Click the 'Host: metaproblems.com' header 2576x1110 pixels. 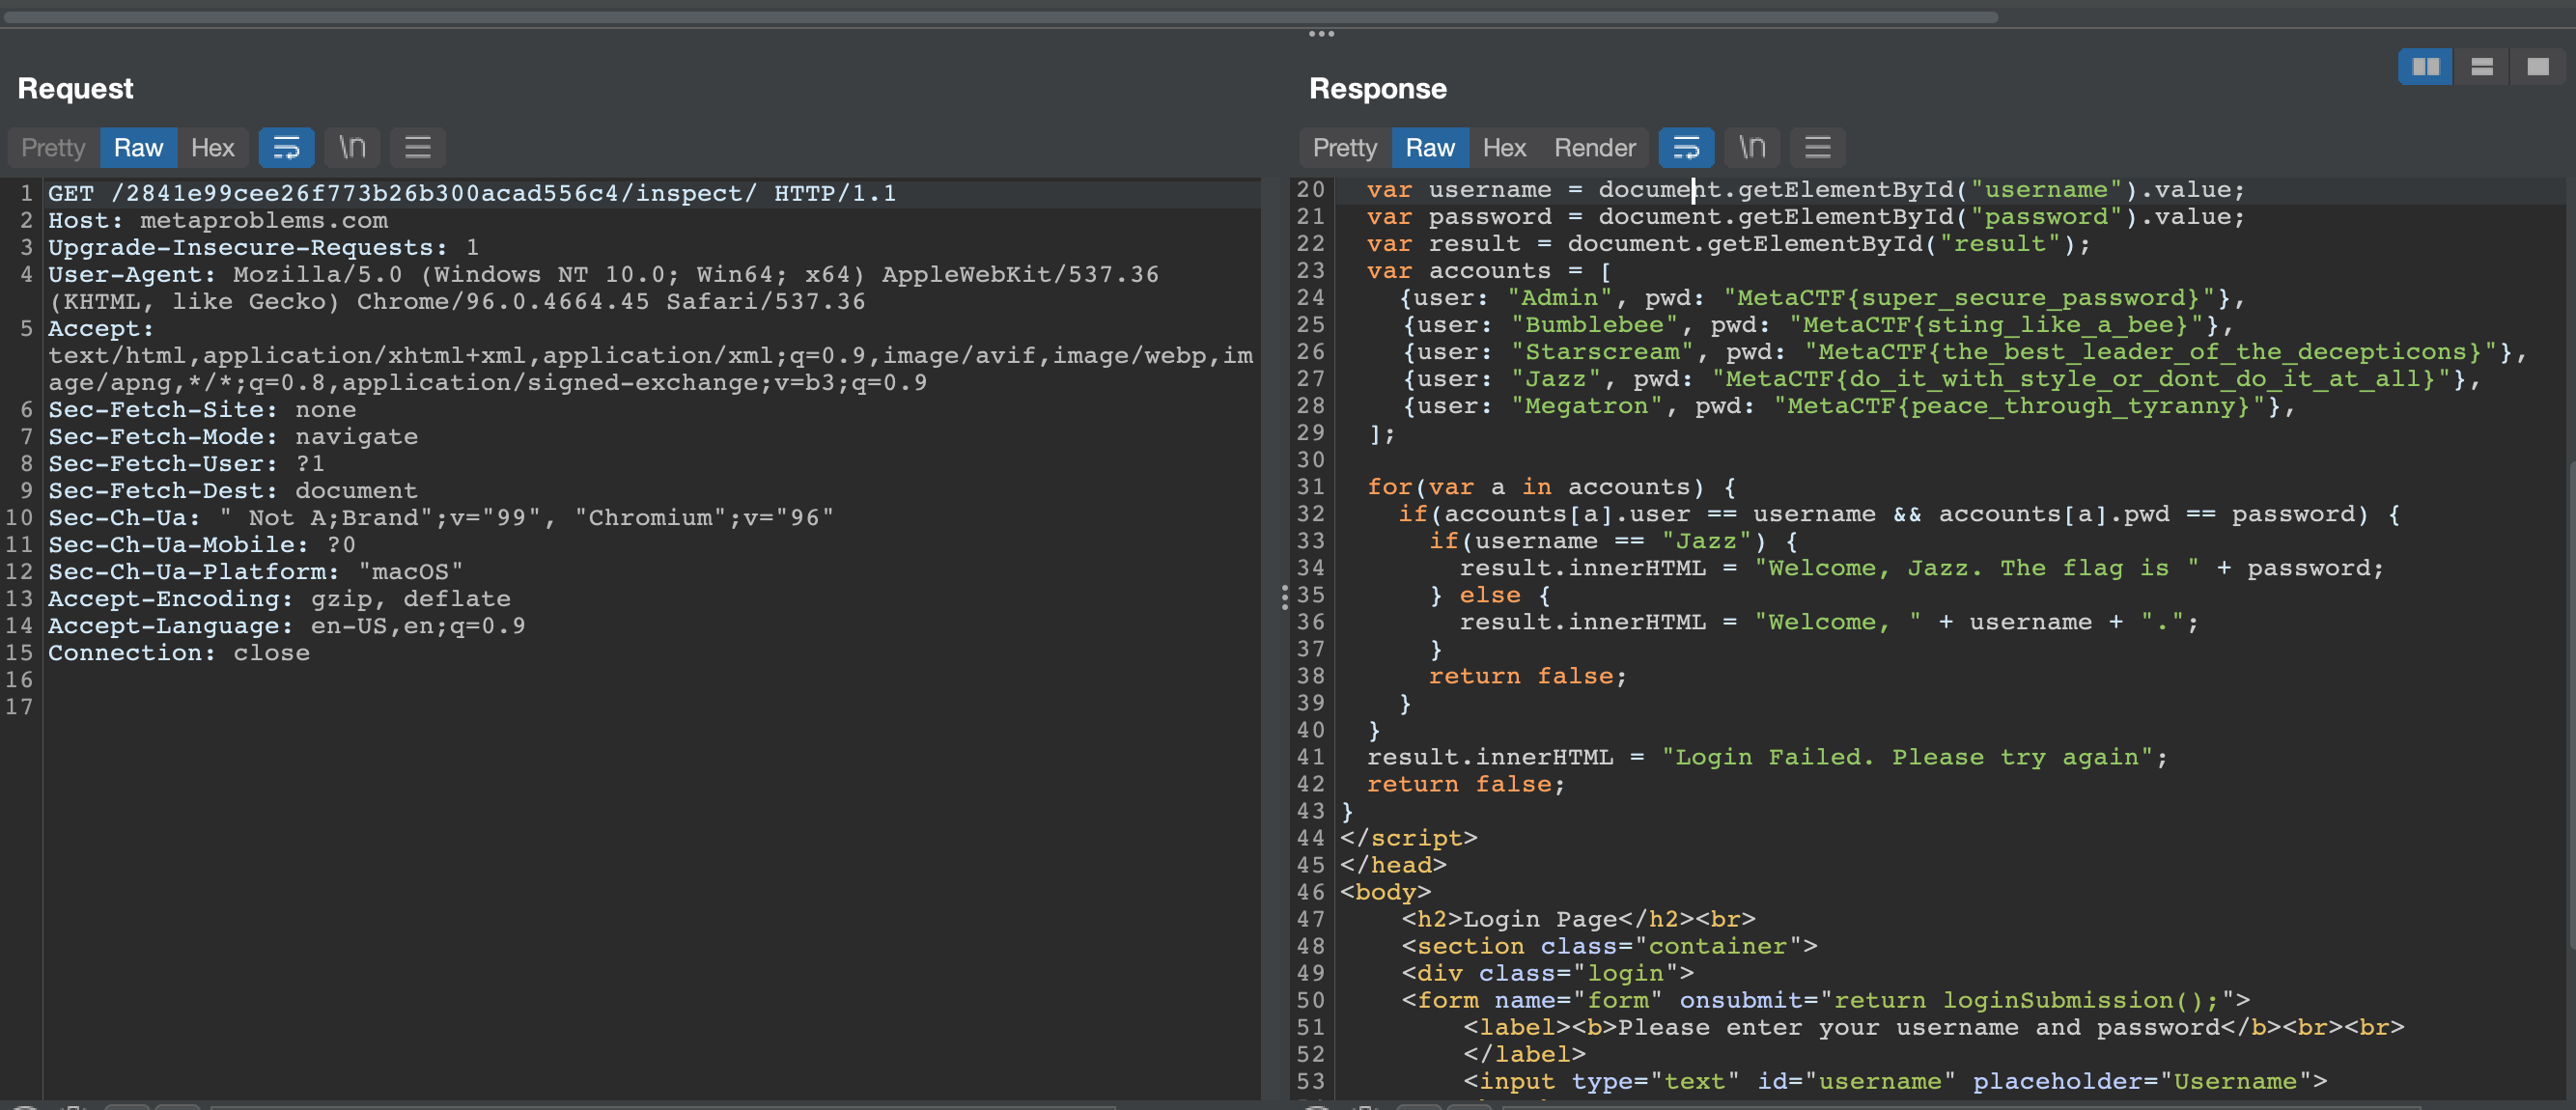coord(218,220)
